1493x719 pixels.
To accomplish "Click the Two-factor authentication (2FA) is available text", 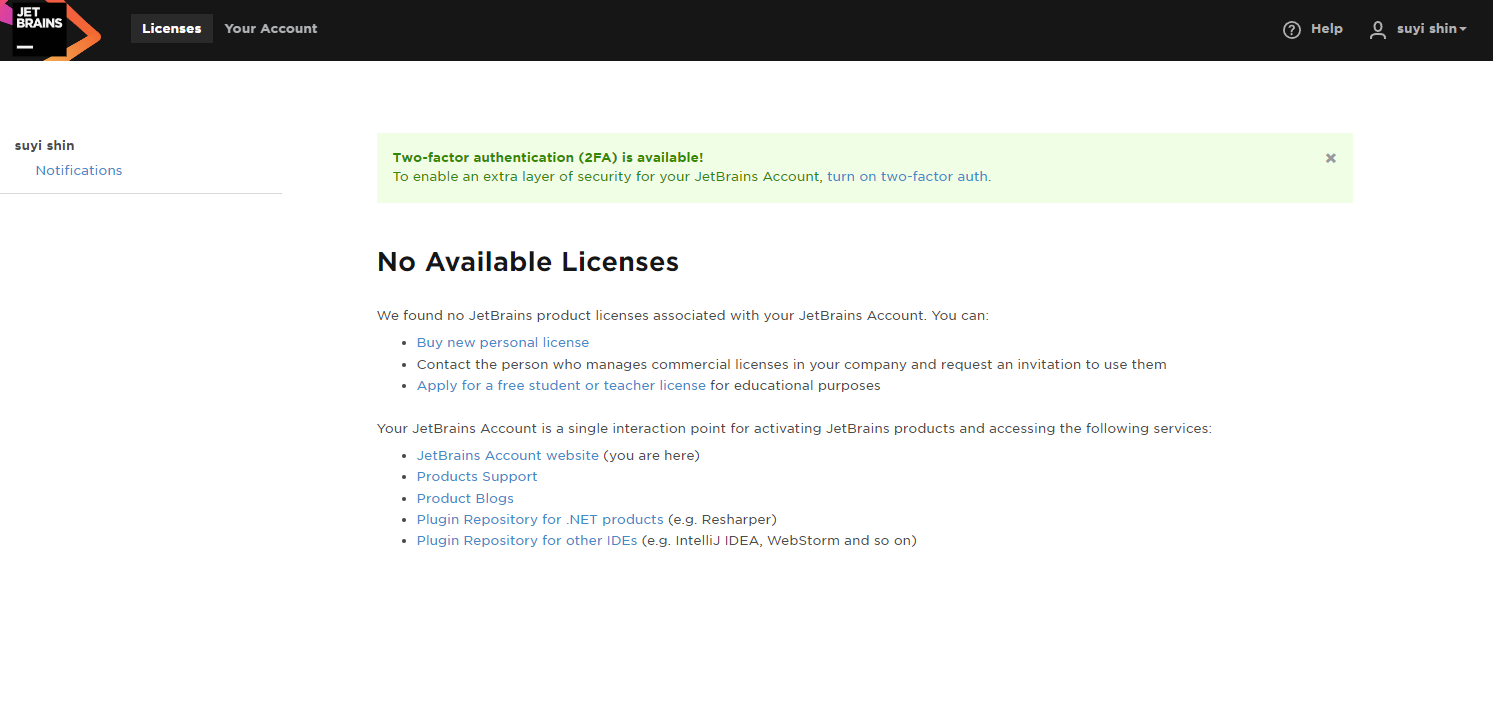I will pyautogui.click(x=548, y=158).
